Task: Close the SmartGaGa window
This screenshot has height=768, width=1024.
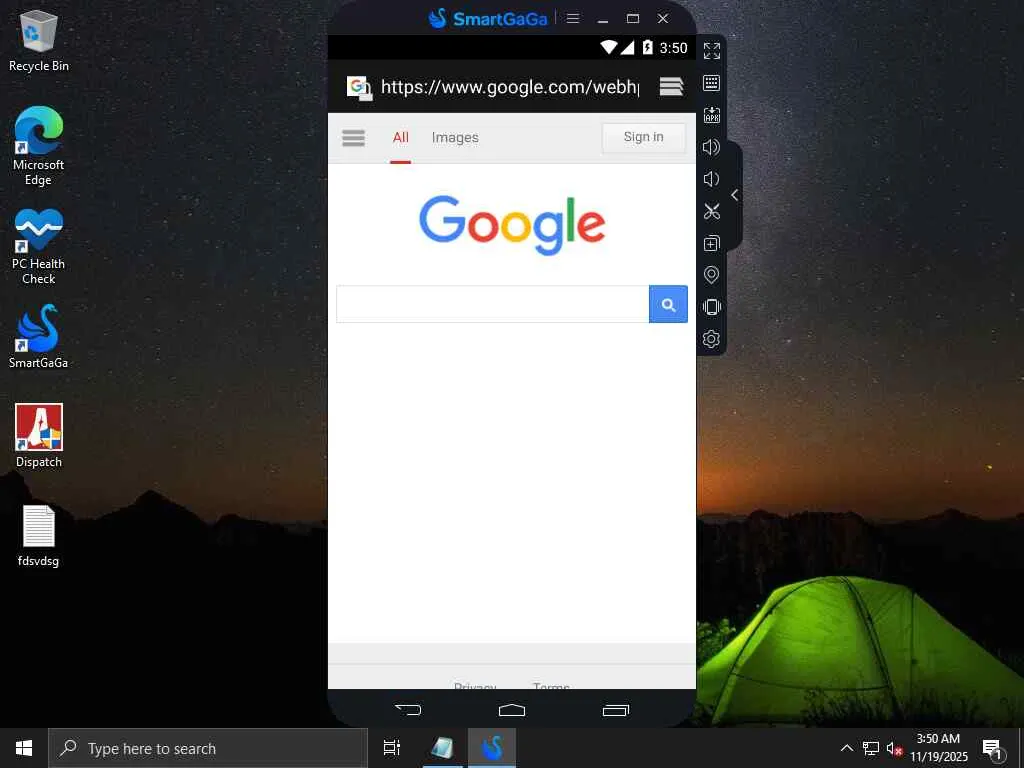Action: point(663,18)
